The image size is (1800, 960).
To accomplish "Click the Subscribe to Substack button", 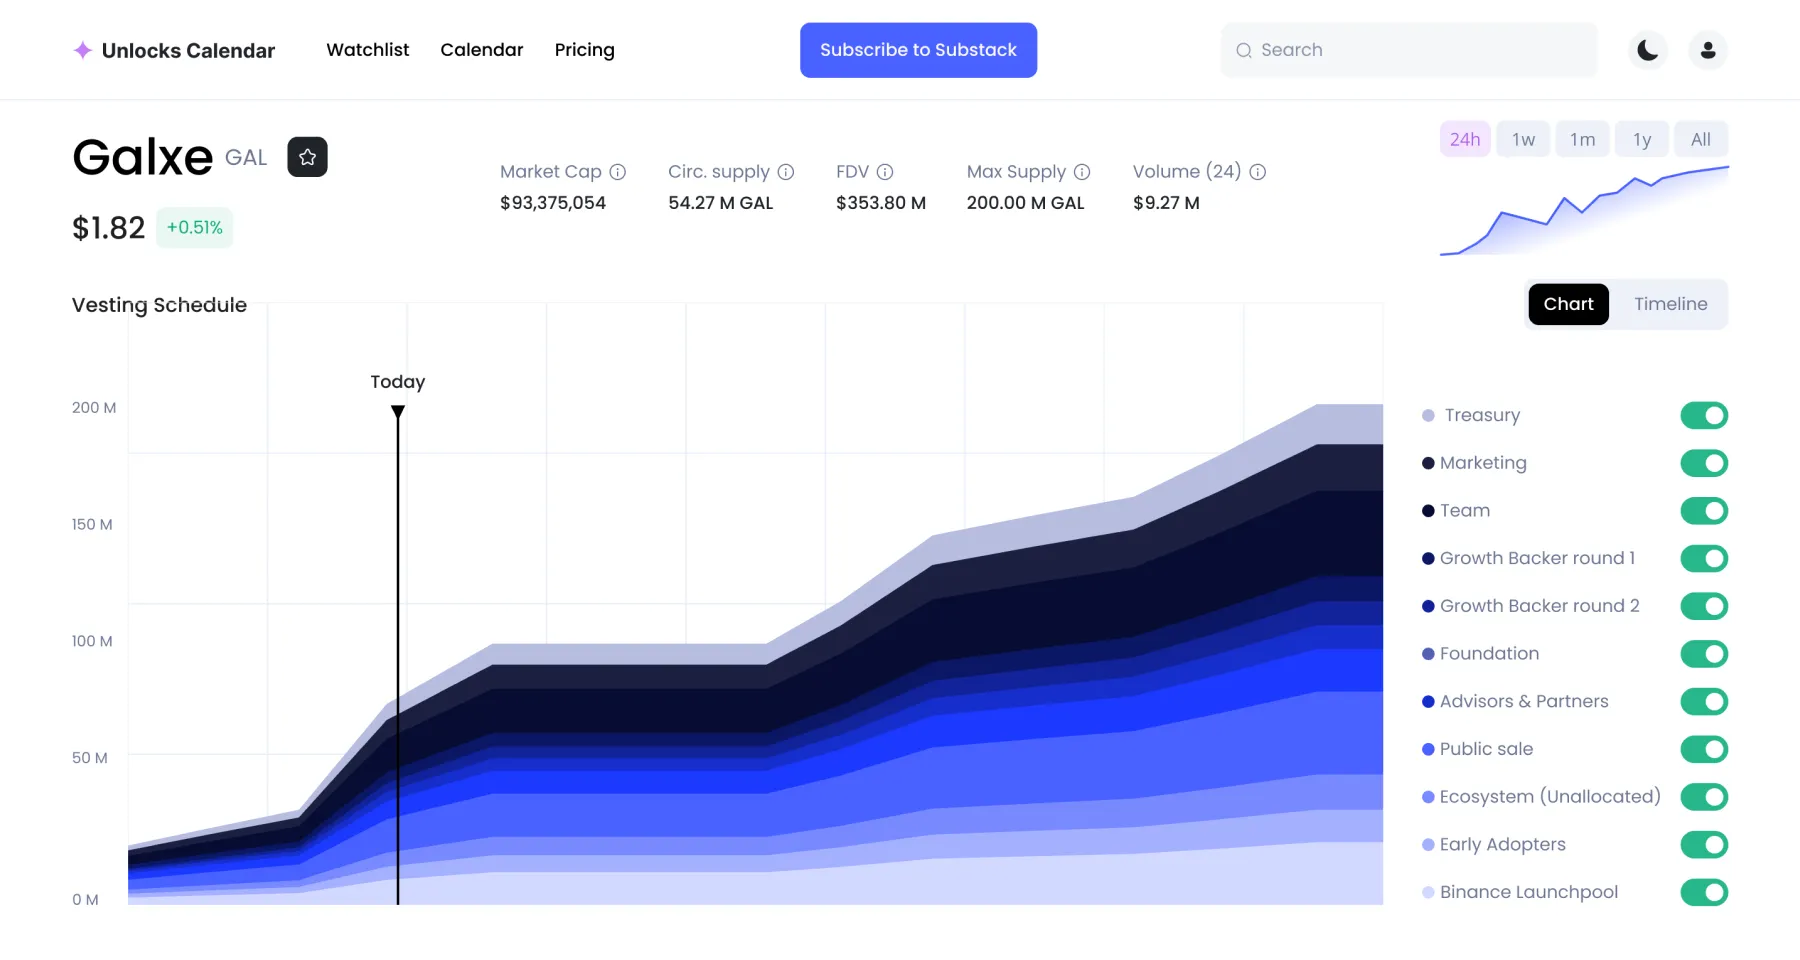I will (x=918, y=50).
